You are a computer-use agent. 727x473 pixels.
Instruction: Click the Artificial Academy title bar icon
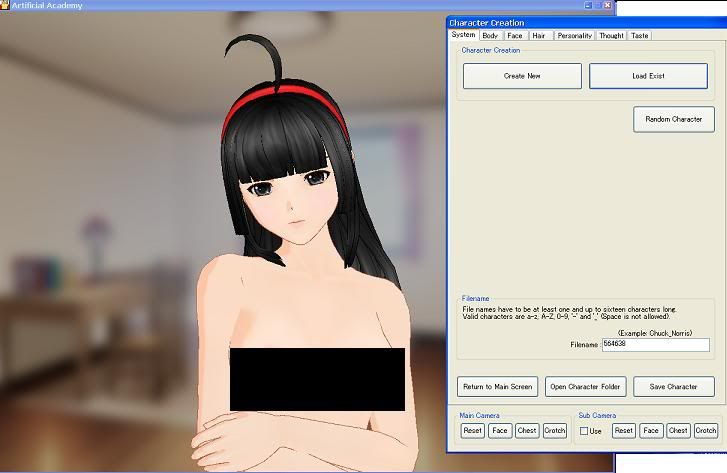pyautogui.click(x=5, y=5)
